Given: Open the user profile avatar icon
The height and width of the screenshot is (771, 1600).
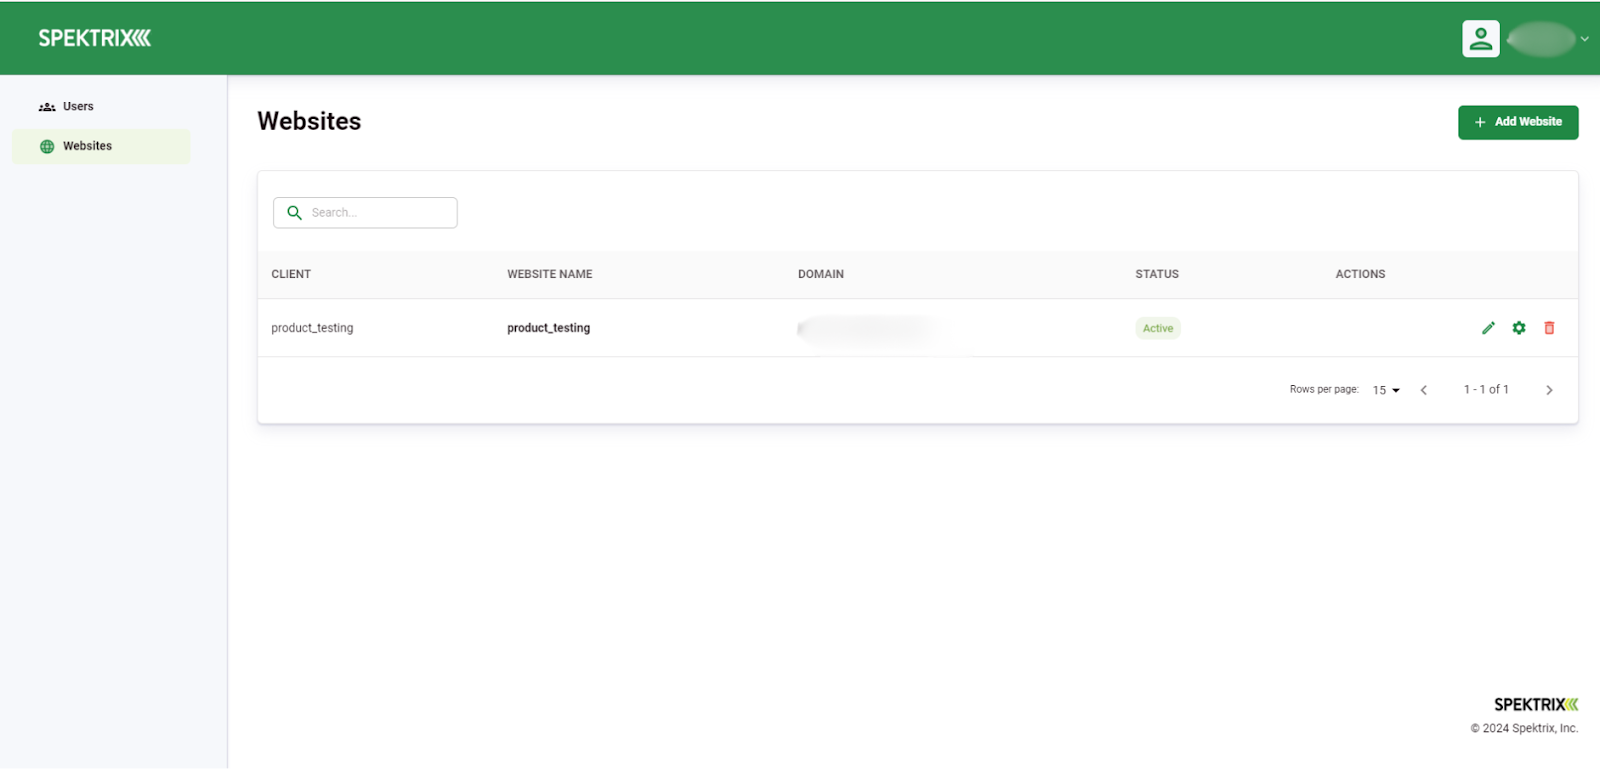Looking at the screenshot, I should click(x=1480, y=39).
